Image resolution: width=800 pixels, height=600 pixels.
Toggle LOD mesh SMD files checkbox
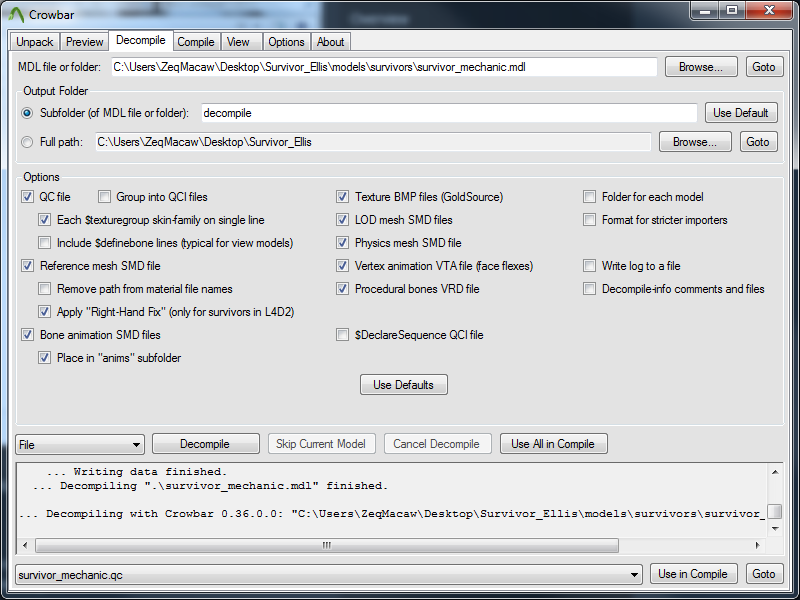tap(342, 220)
